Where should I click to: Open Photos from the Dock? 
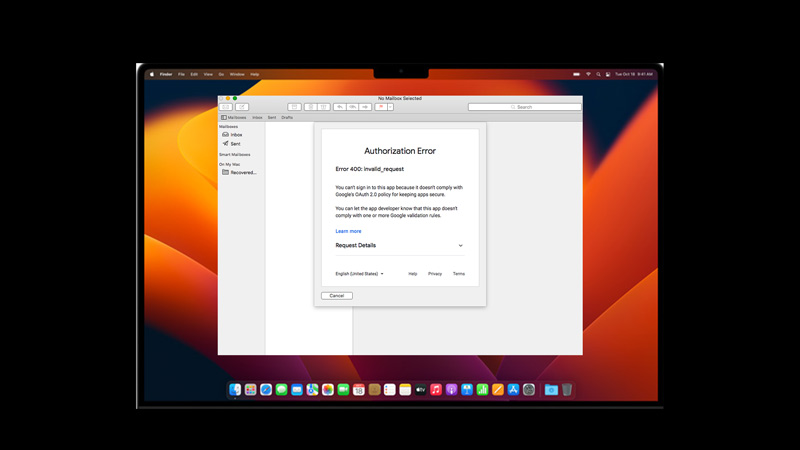(x=328, y=390)
